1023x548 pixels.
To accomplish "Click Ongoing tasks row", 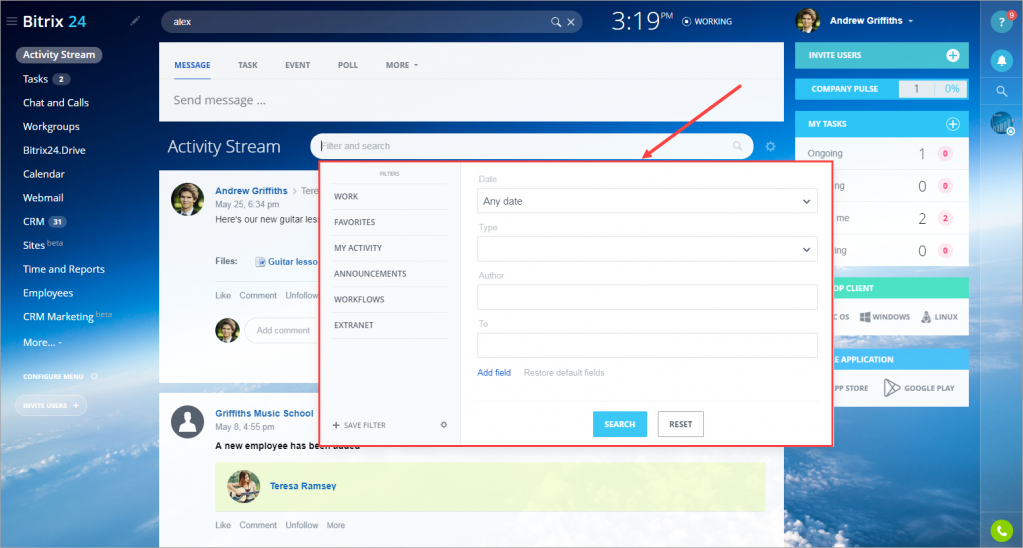I will [x=881, y=153].
